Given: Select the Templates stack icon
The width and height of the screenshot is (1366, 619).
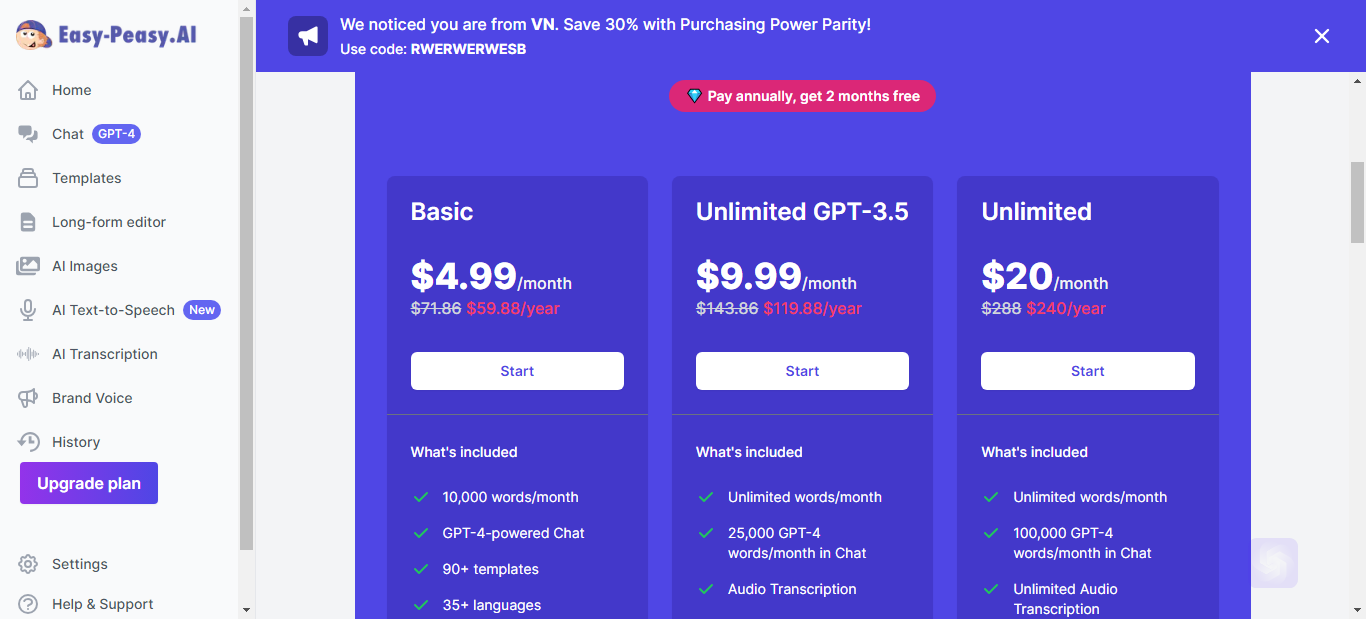Looking at the screenshot, I should pos(28,178).
